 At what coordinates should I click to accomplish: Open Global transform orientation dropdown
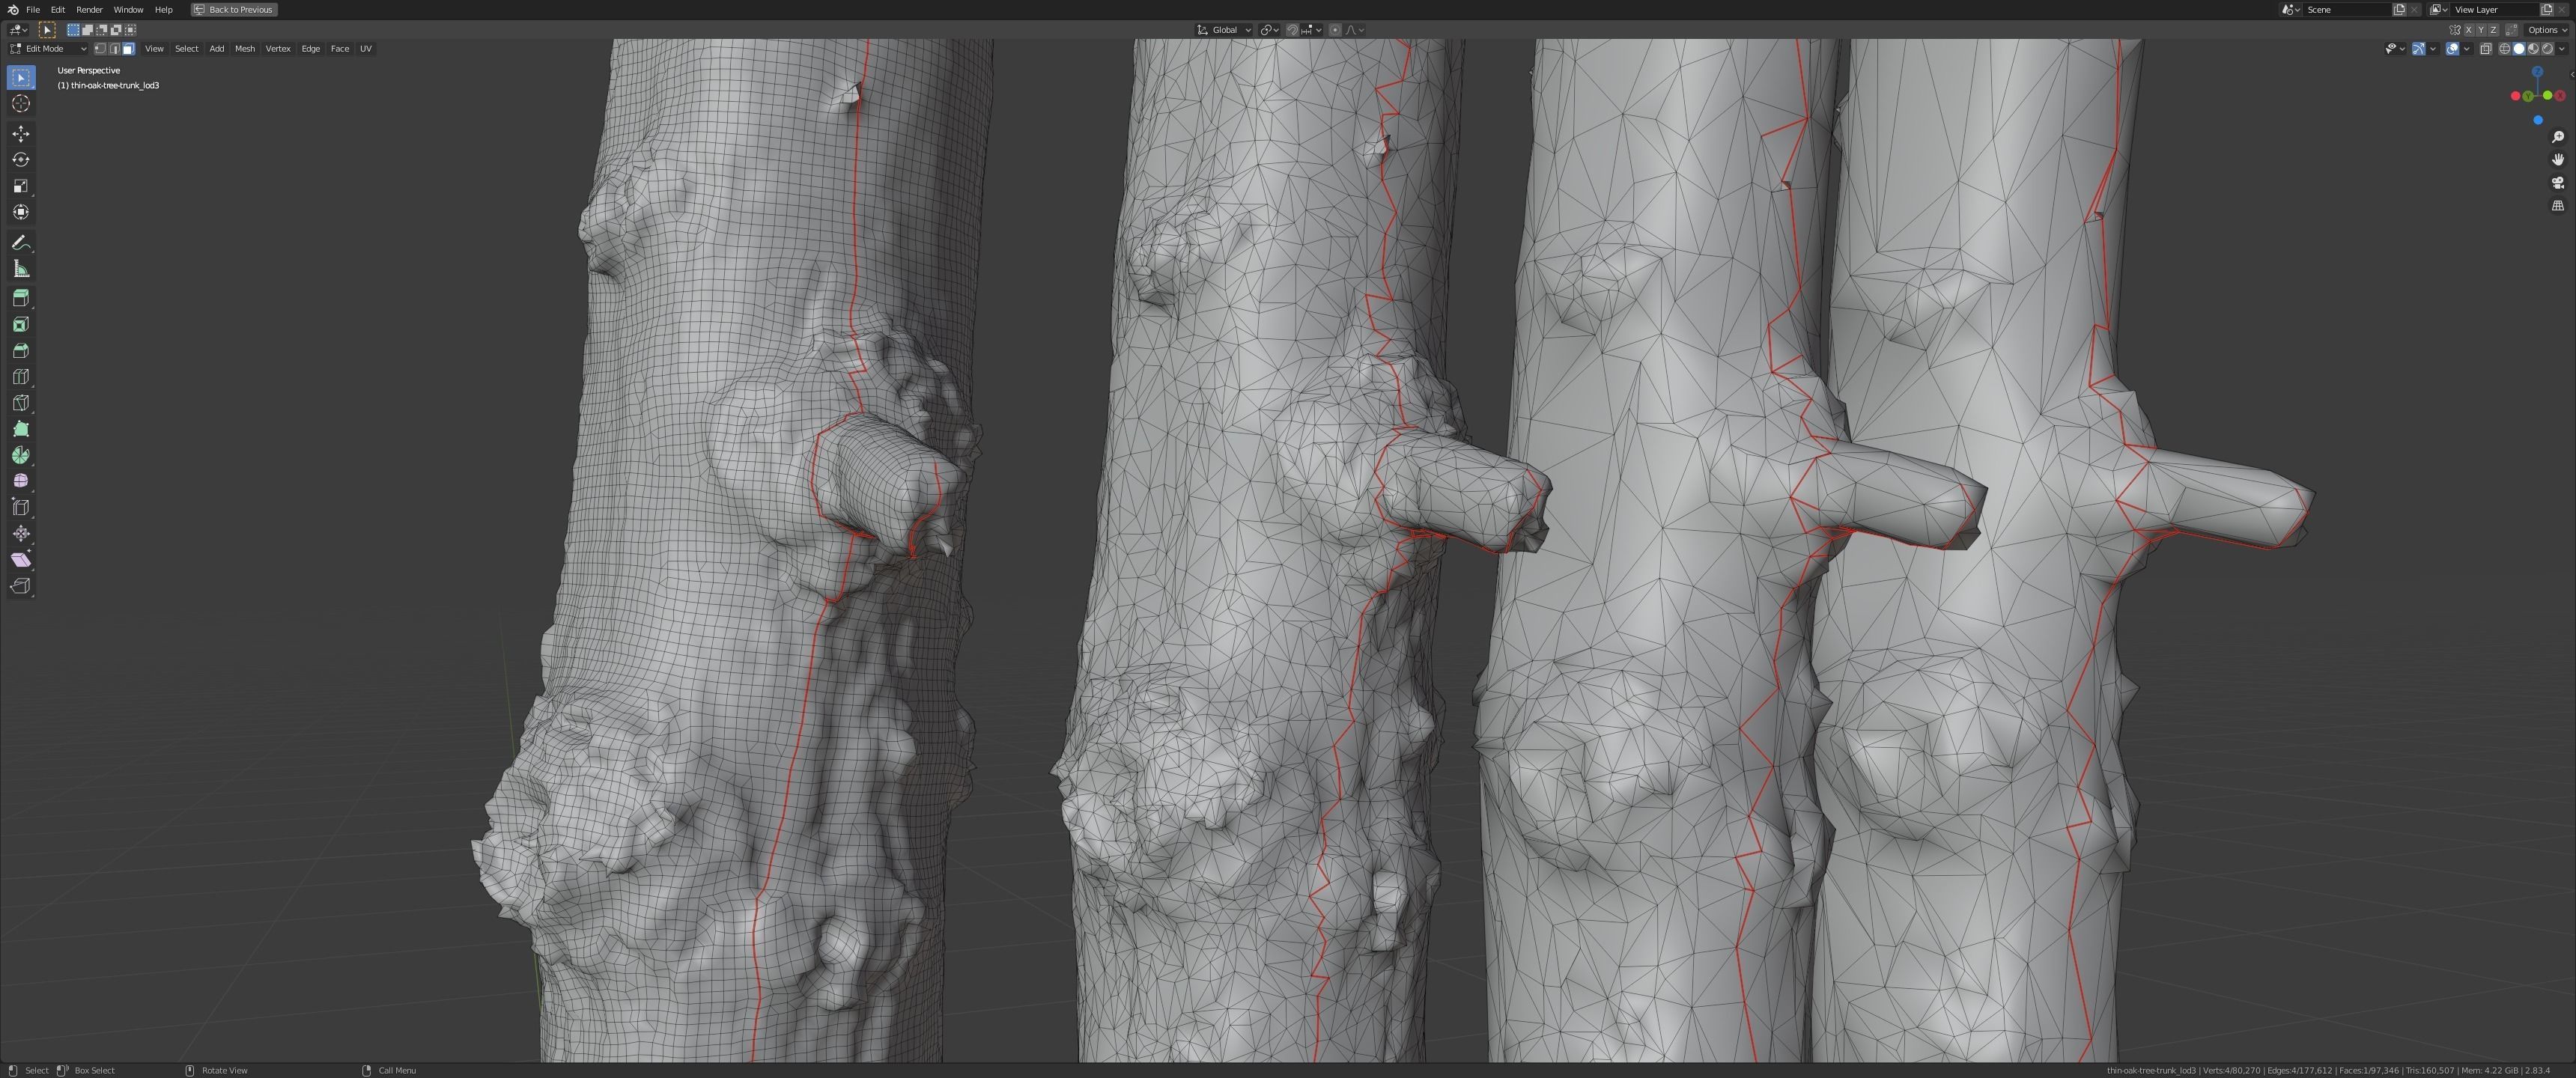tap(1225, 30)
